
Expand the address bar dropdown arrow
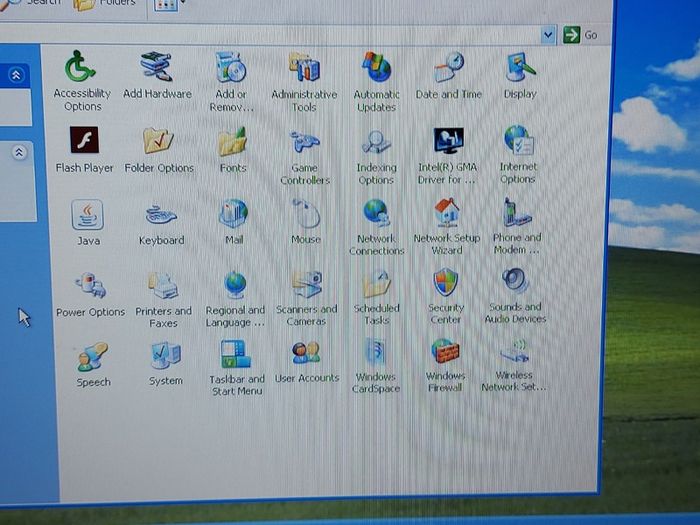point(549,35)
